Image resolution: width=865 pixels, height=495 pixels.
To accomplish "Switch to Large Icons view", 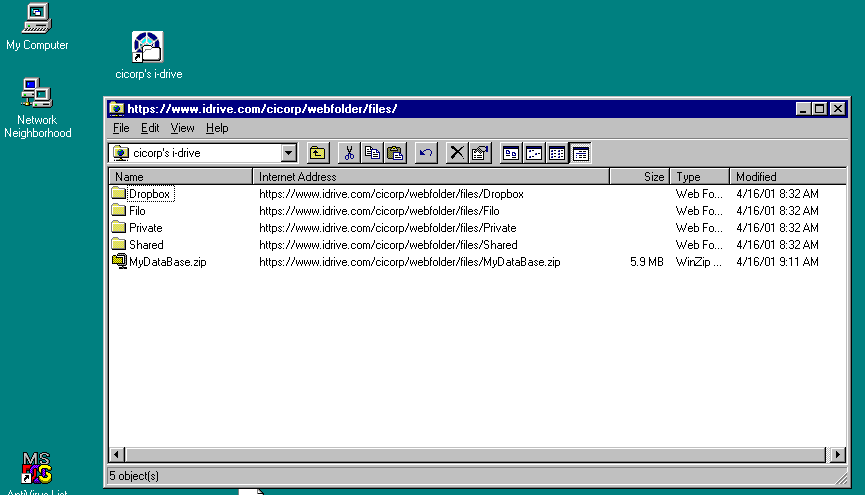I will [x=511, y=153].
